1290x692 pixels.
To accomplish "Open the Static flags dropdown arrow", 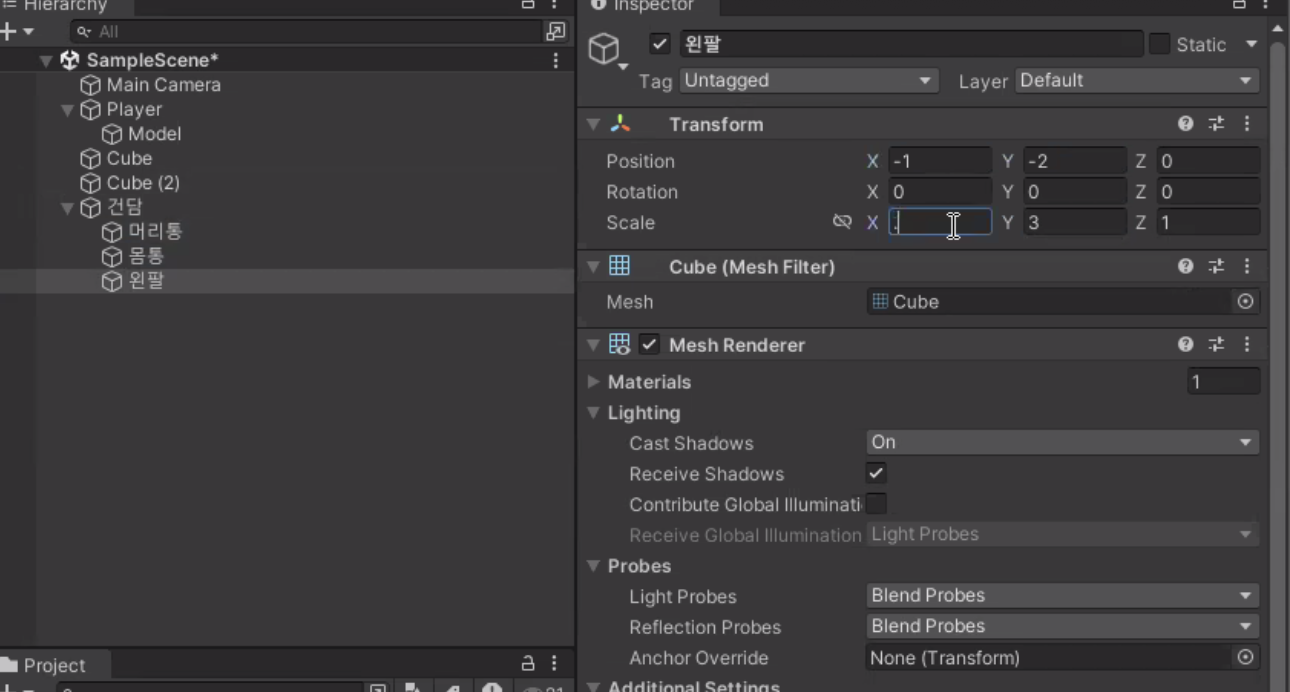I will [1251, 45].
